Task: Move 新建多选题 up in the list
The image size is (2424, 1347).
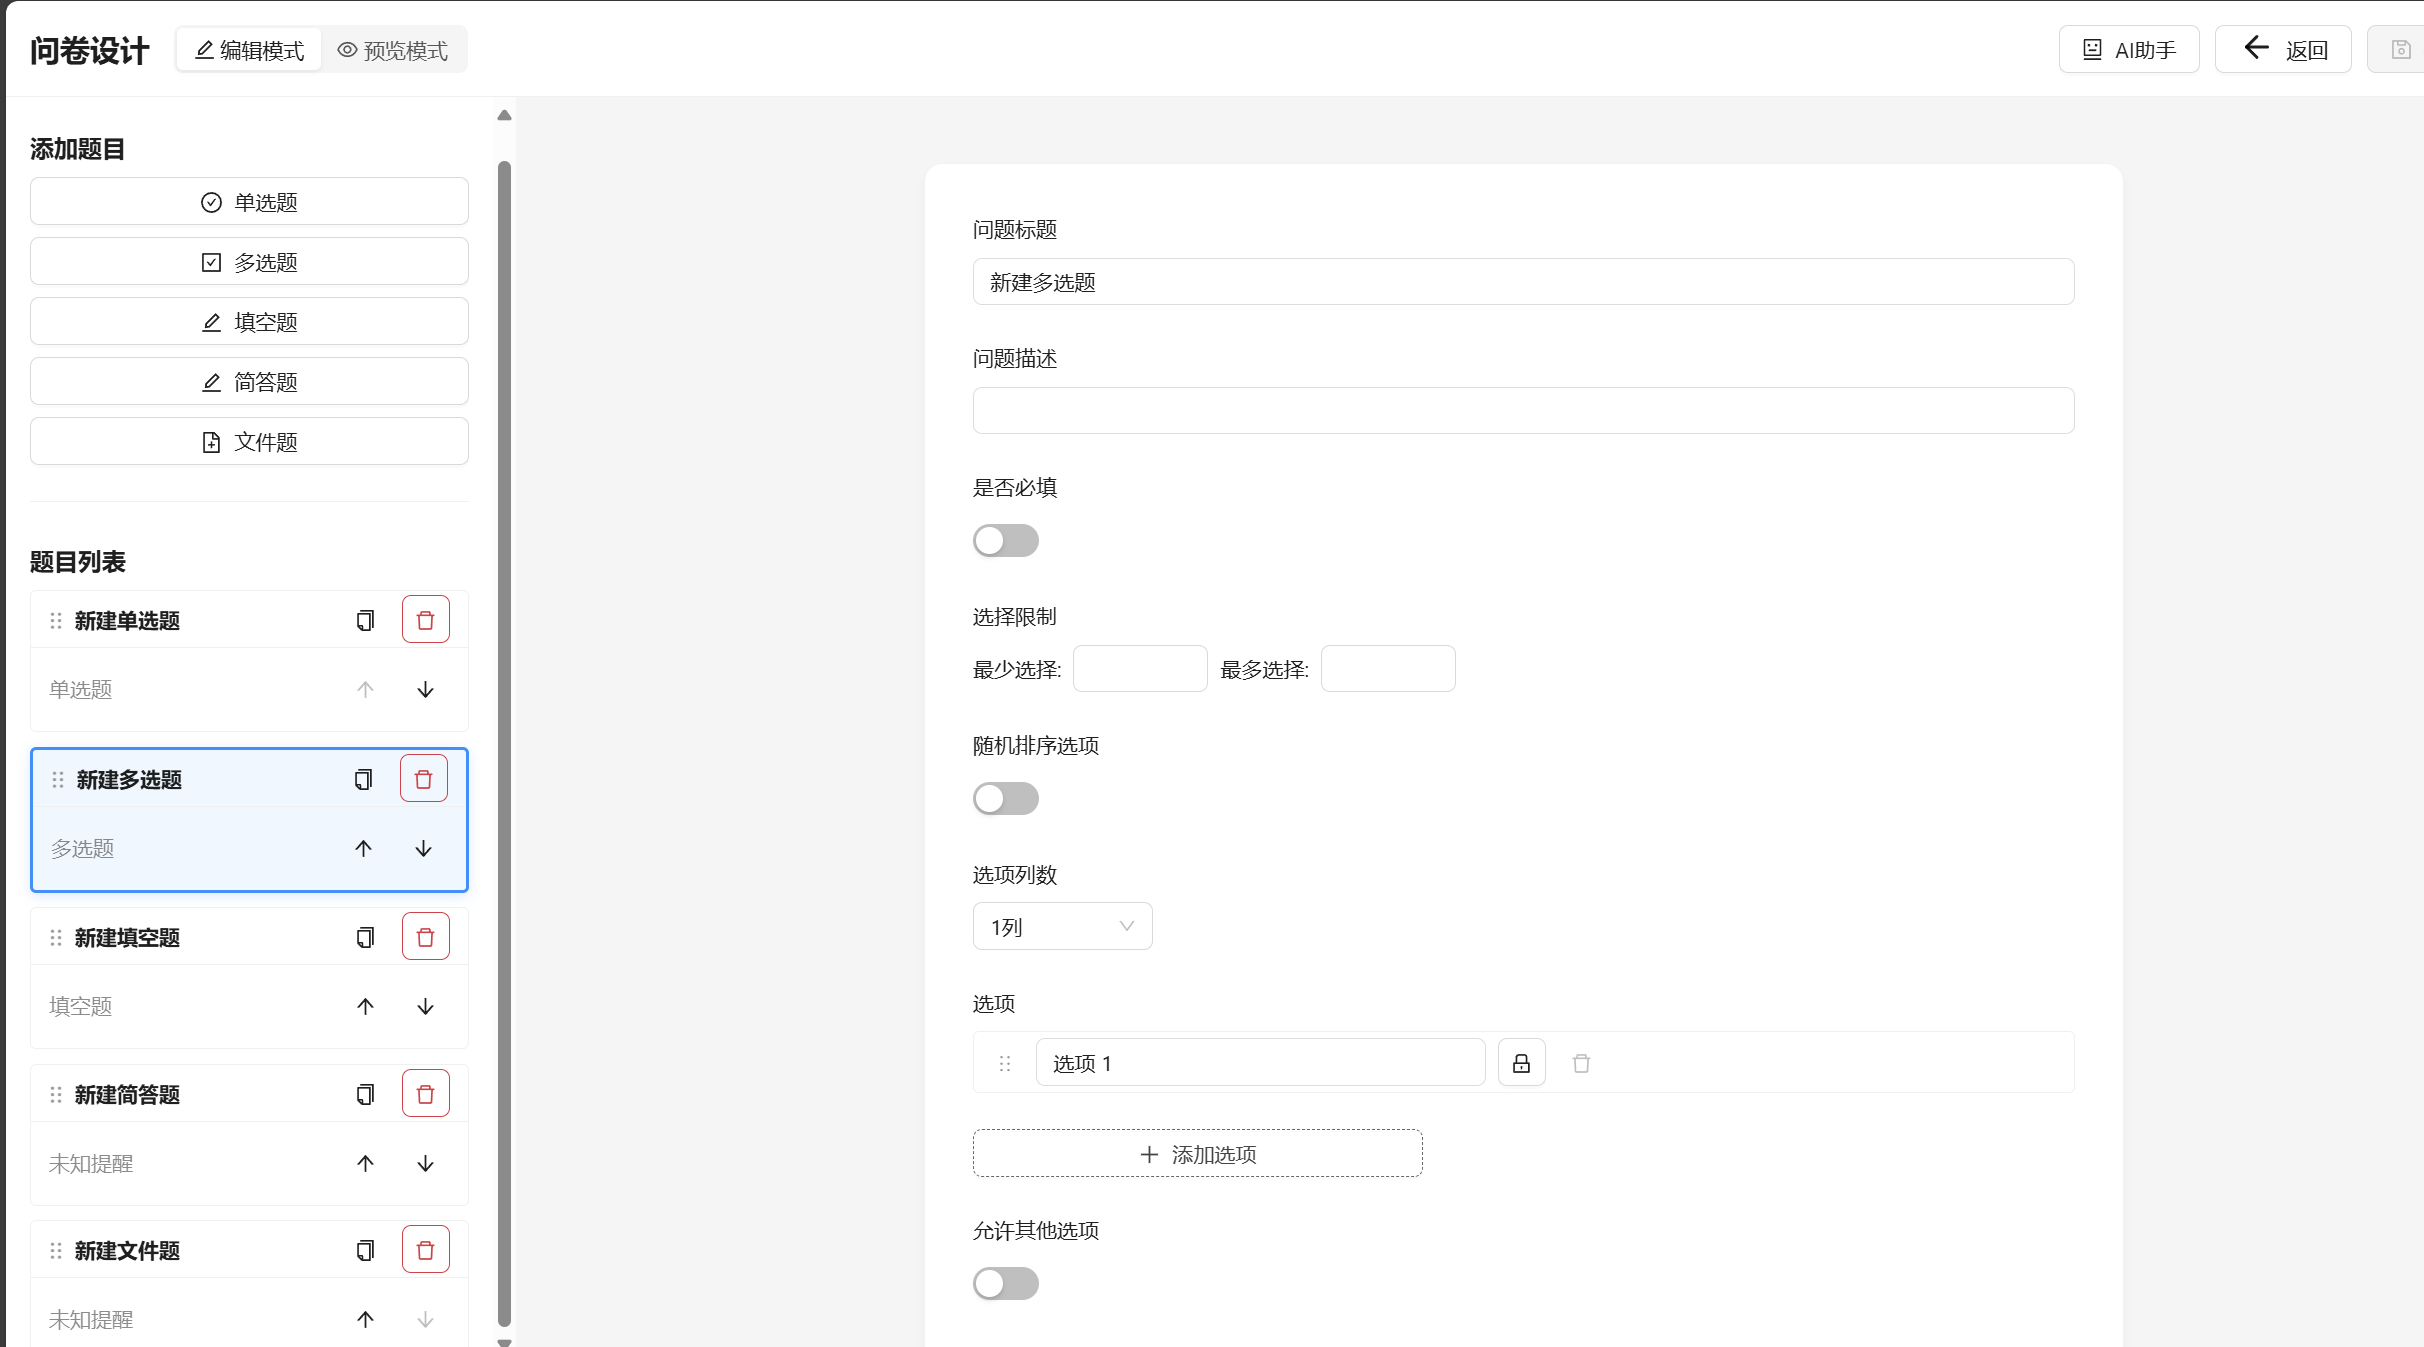Action: click(363, 848)
